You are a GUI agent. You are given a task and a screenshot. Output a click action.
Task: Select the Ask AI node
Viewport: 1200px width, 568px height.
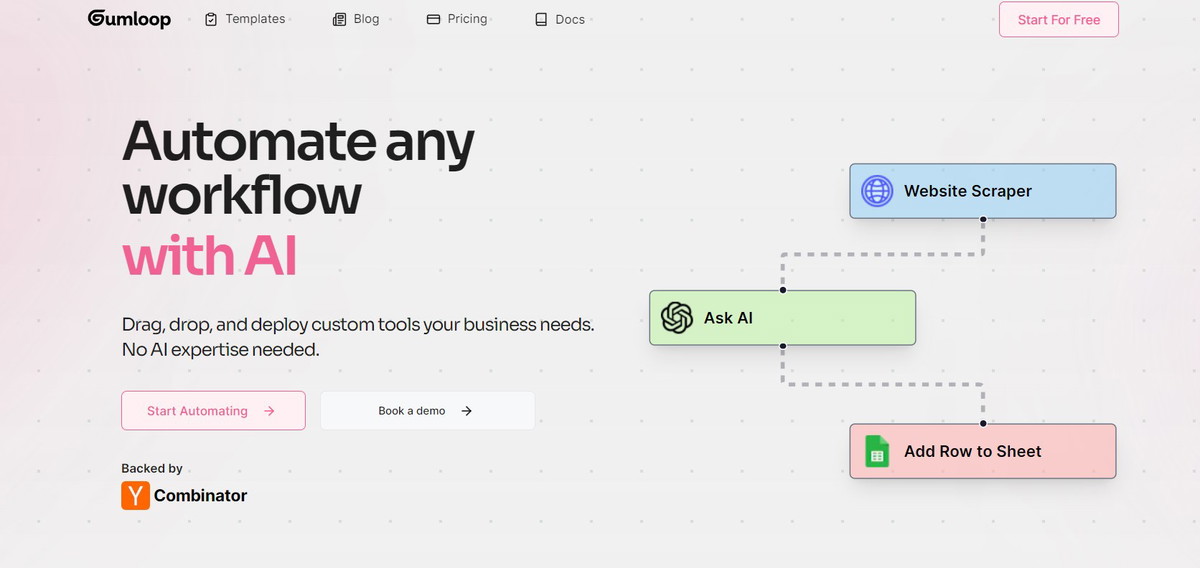[x=782, y=318]
